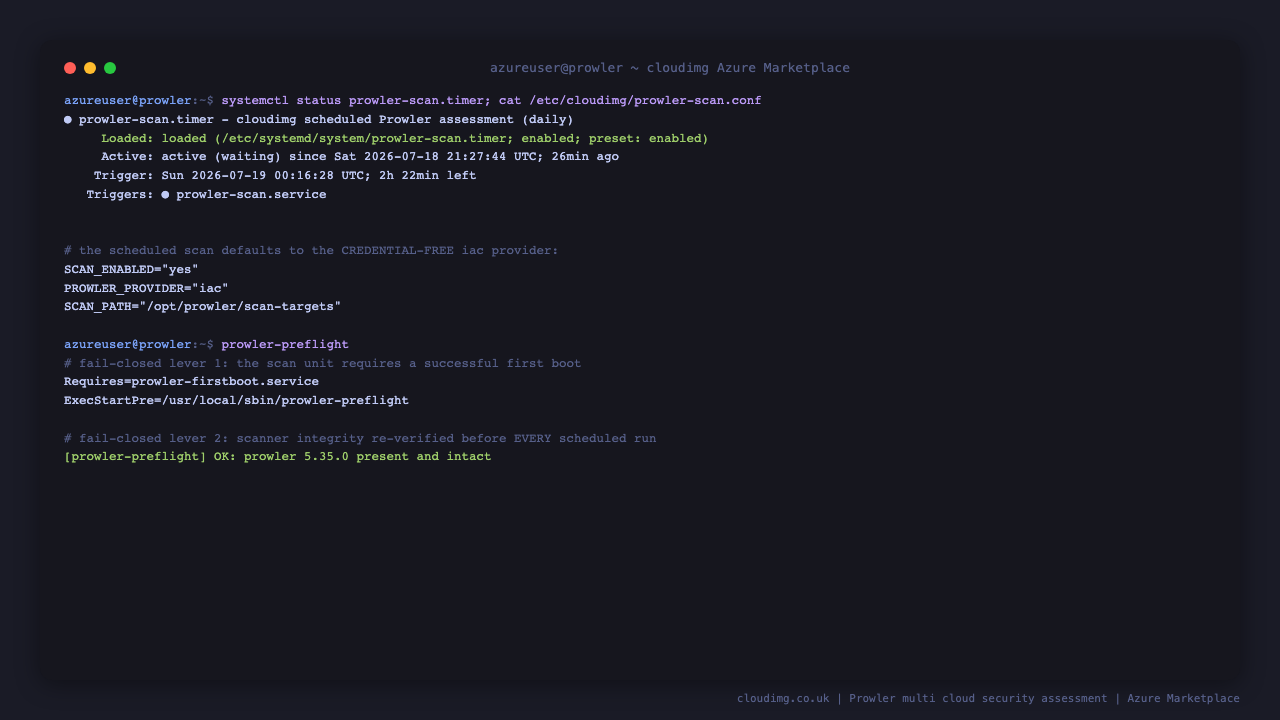Click the PROWLER_PROVIDER="iac" config line

146,289
